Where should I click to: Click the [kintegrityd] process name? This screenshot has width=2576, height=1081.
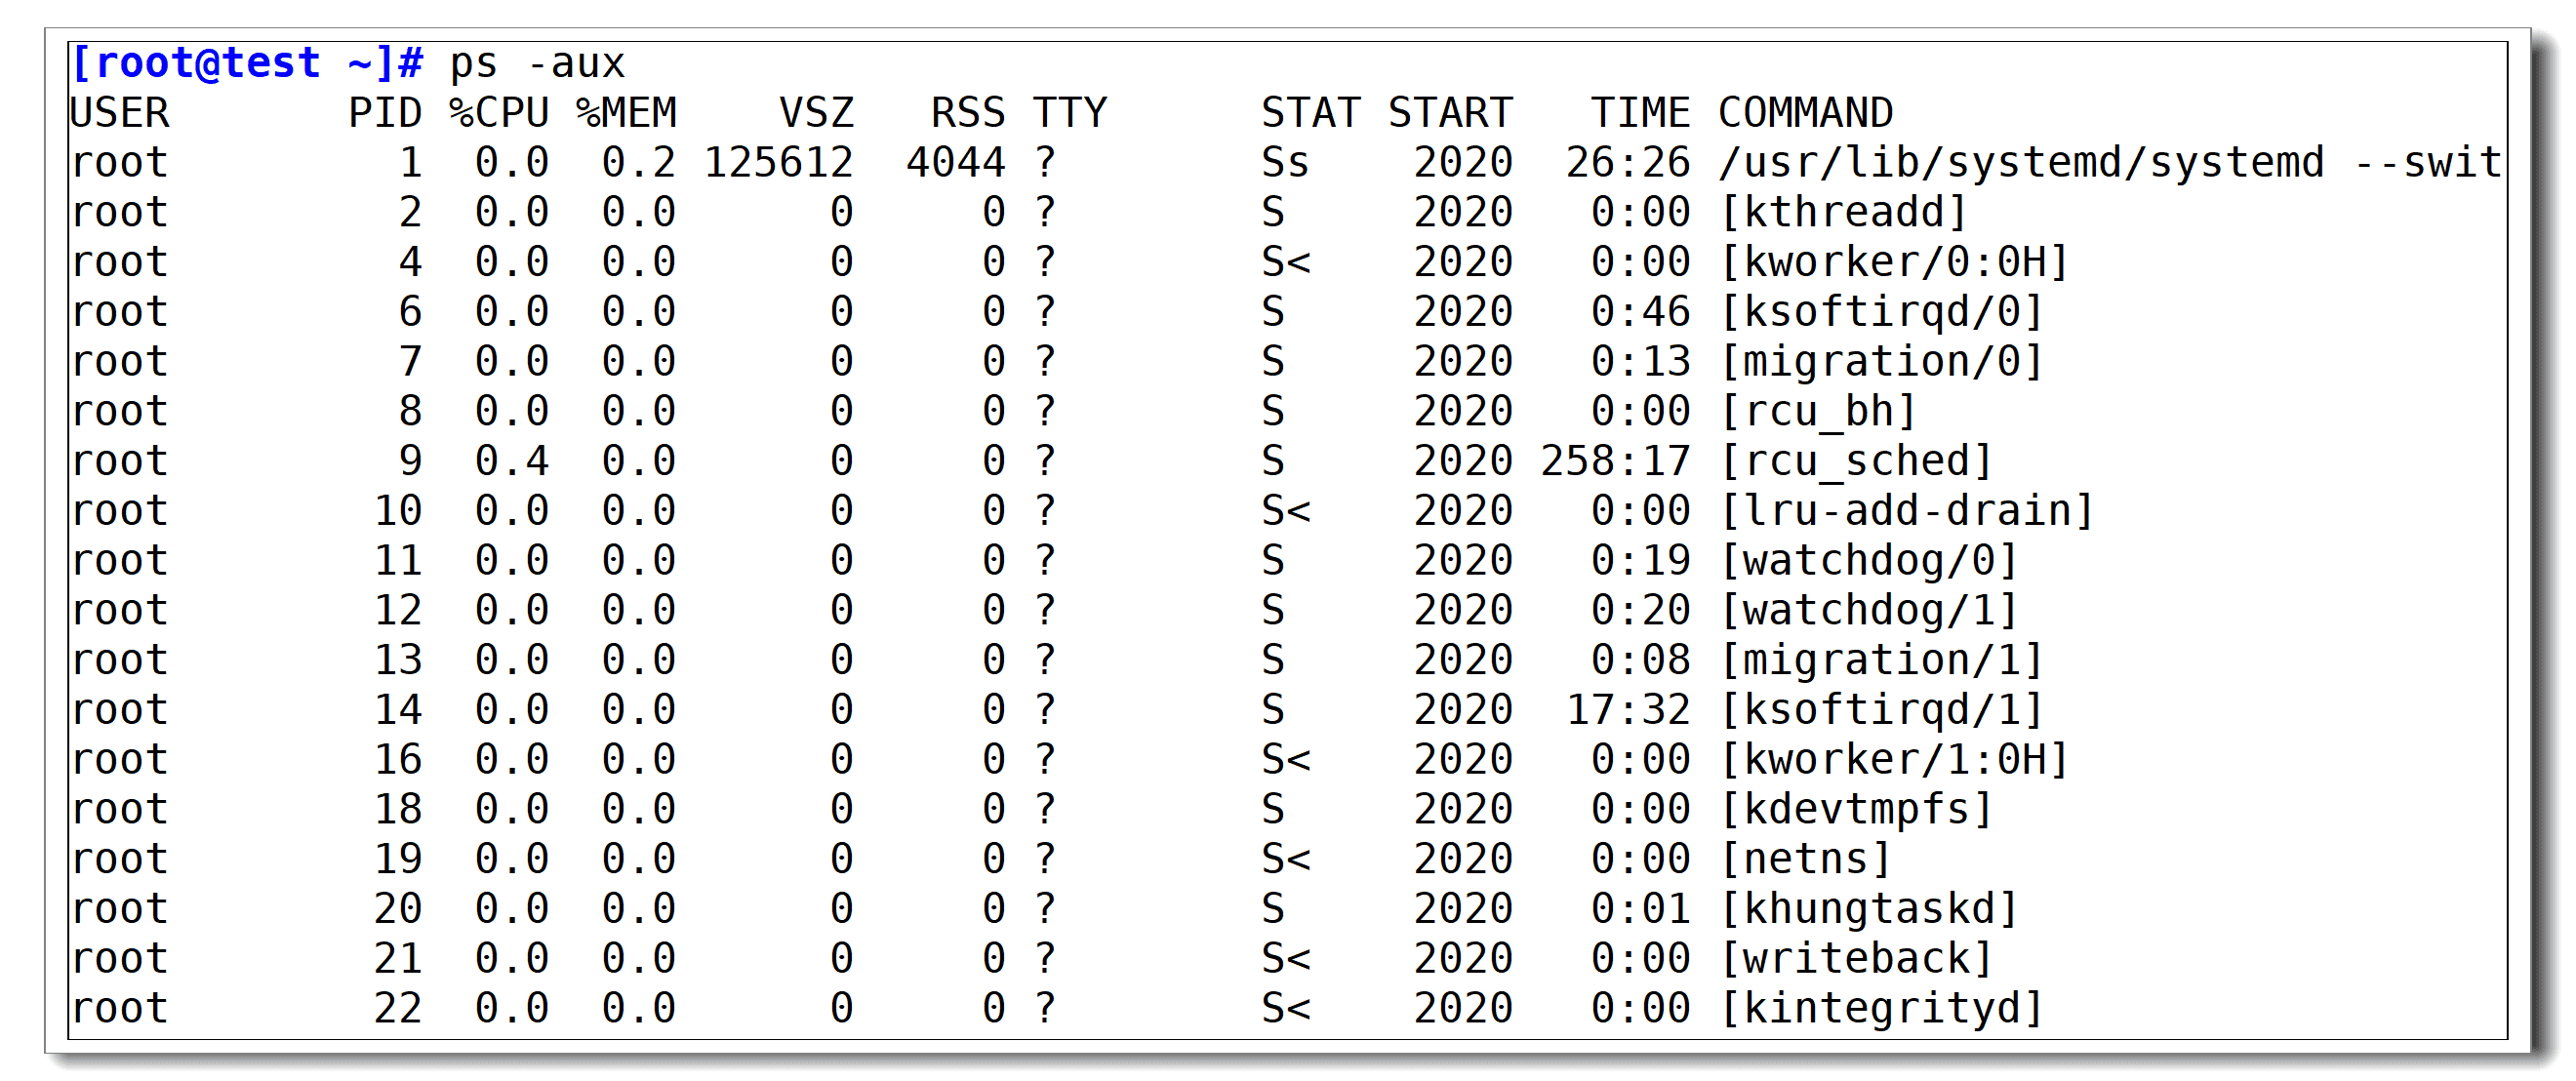coord(1881,1009)
